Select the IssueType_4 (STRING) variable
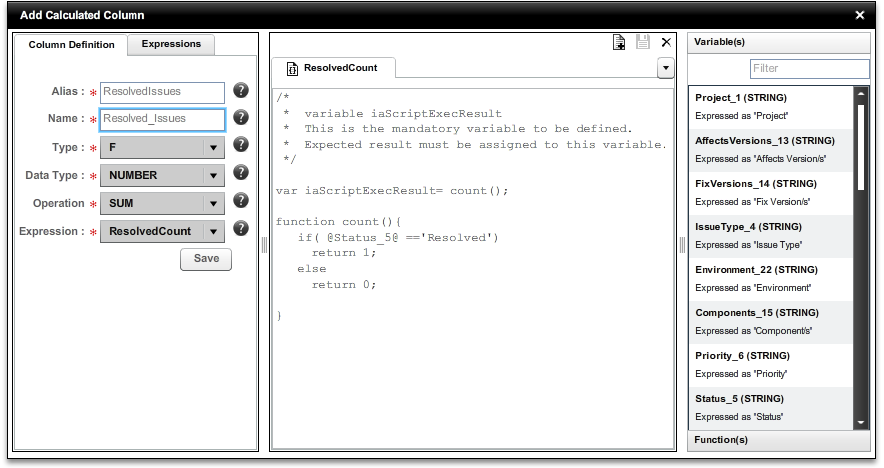Screen dimensions: 884x468 click(771, 236)
